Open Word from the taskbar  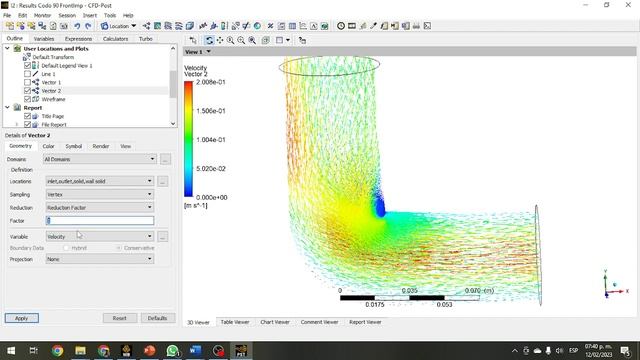(x=196, y=351)
